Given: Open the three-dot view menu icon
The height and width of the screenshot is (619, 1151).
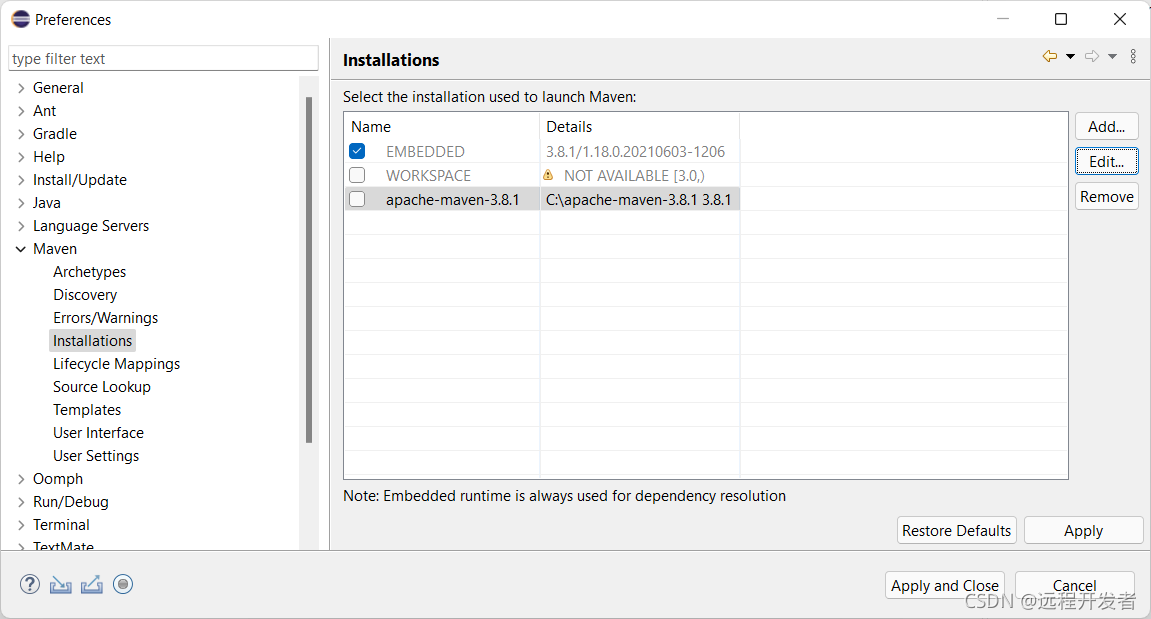Looking at the screenshot, I should [x=1133, y=57].
